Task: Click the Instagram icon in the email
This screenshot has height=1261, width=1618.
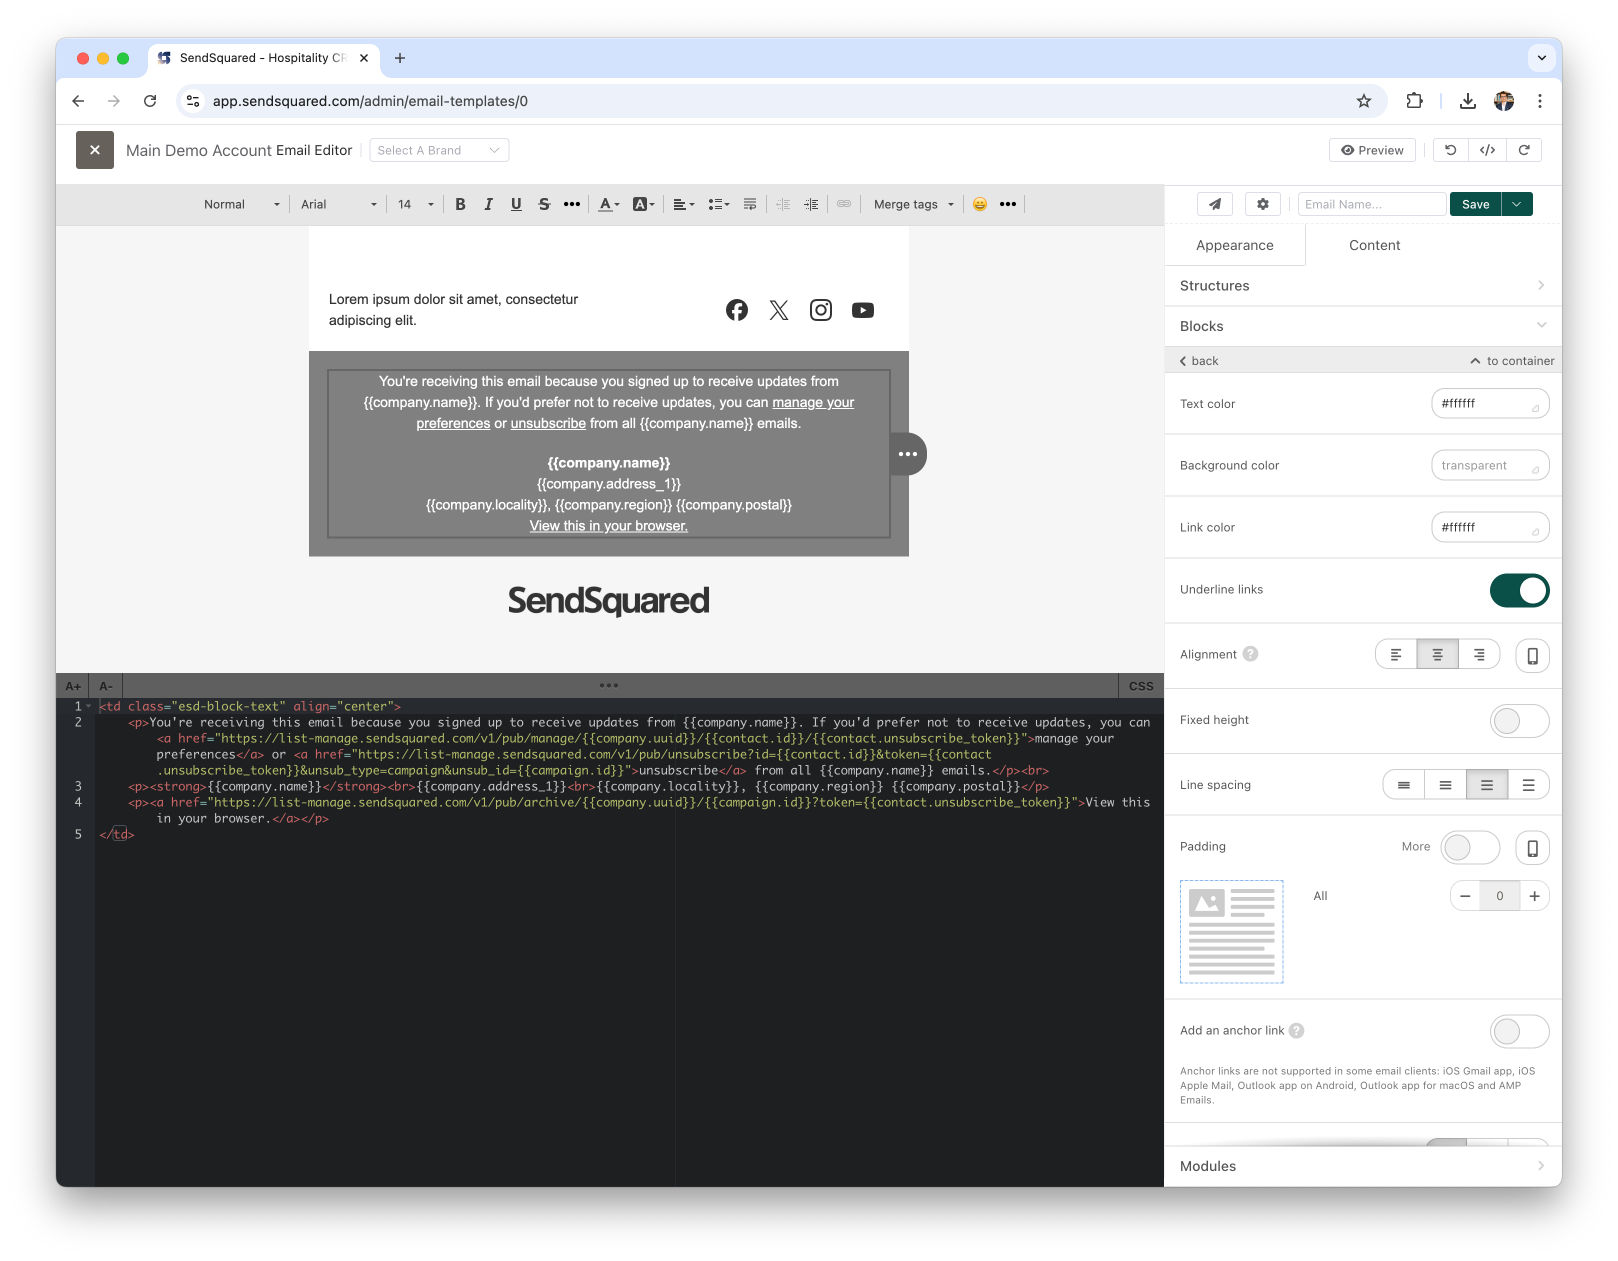Action: [821, 310]
